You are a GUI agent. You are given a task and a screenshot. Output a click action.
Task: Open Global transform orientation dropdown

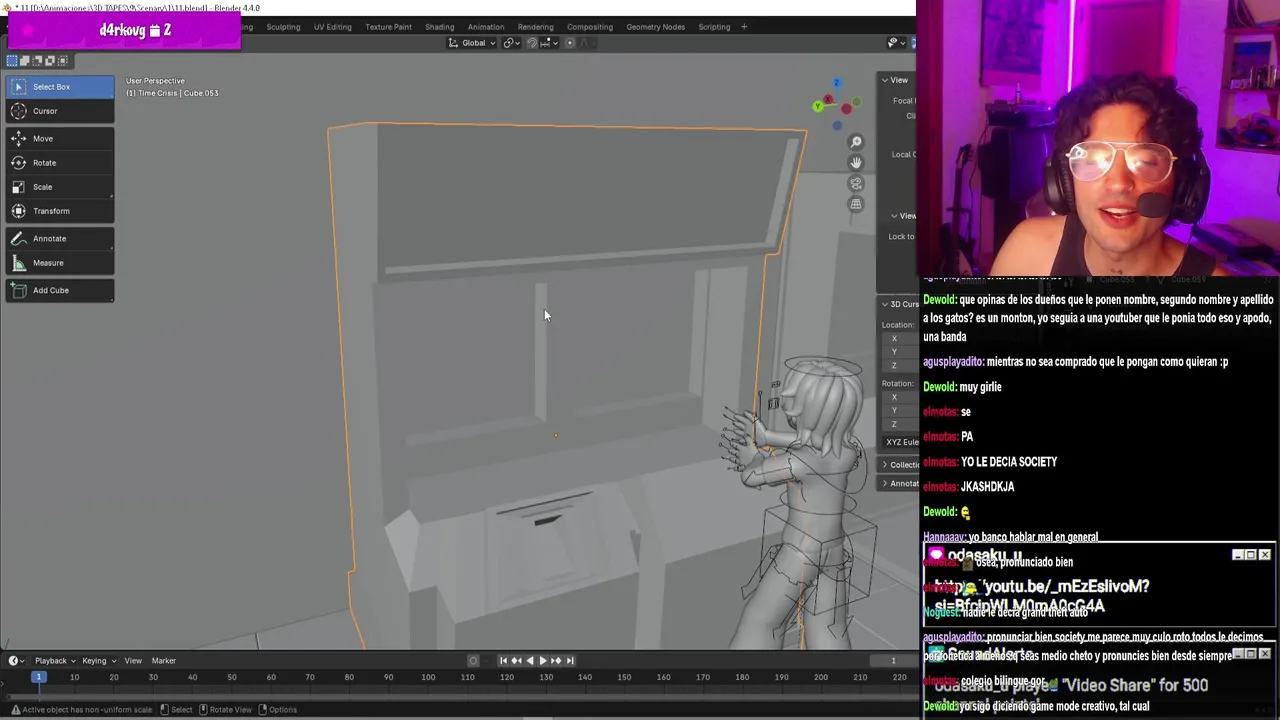(472, 43)
